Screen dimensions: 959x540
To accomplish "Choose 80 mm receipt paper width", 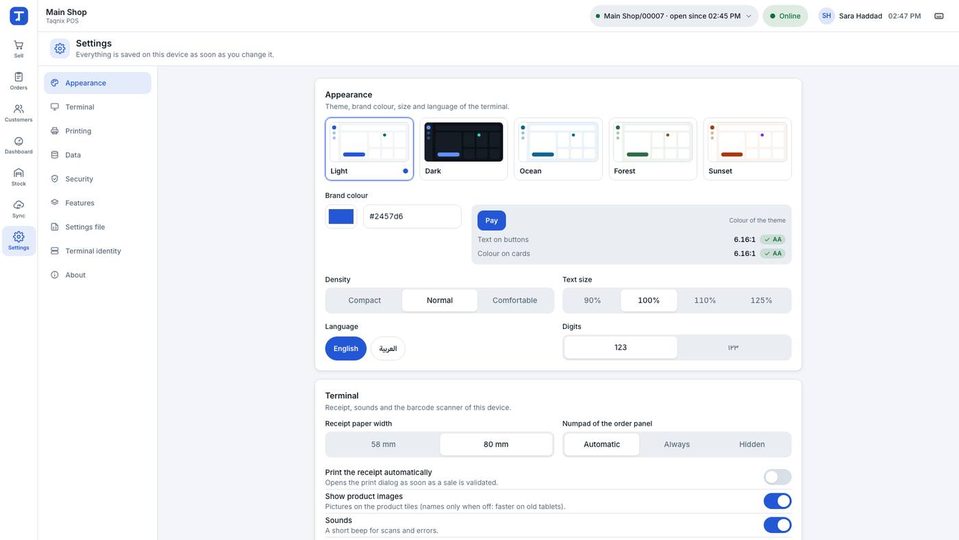I will point(496,445).
